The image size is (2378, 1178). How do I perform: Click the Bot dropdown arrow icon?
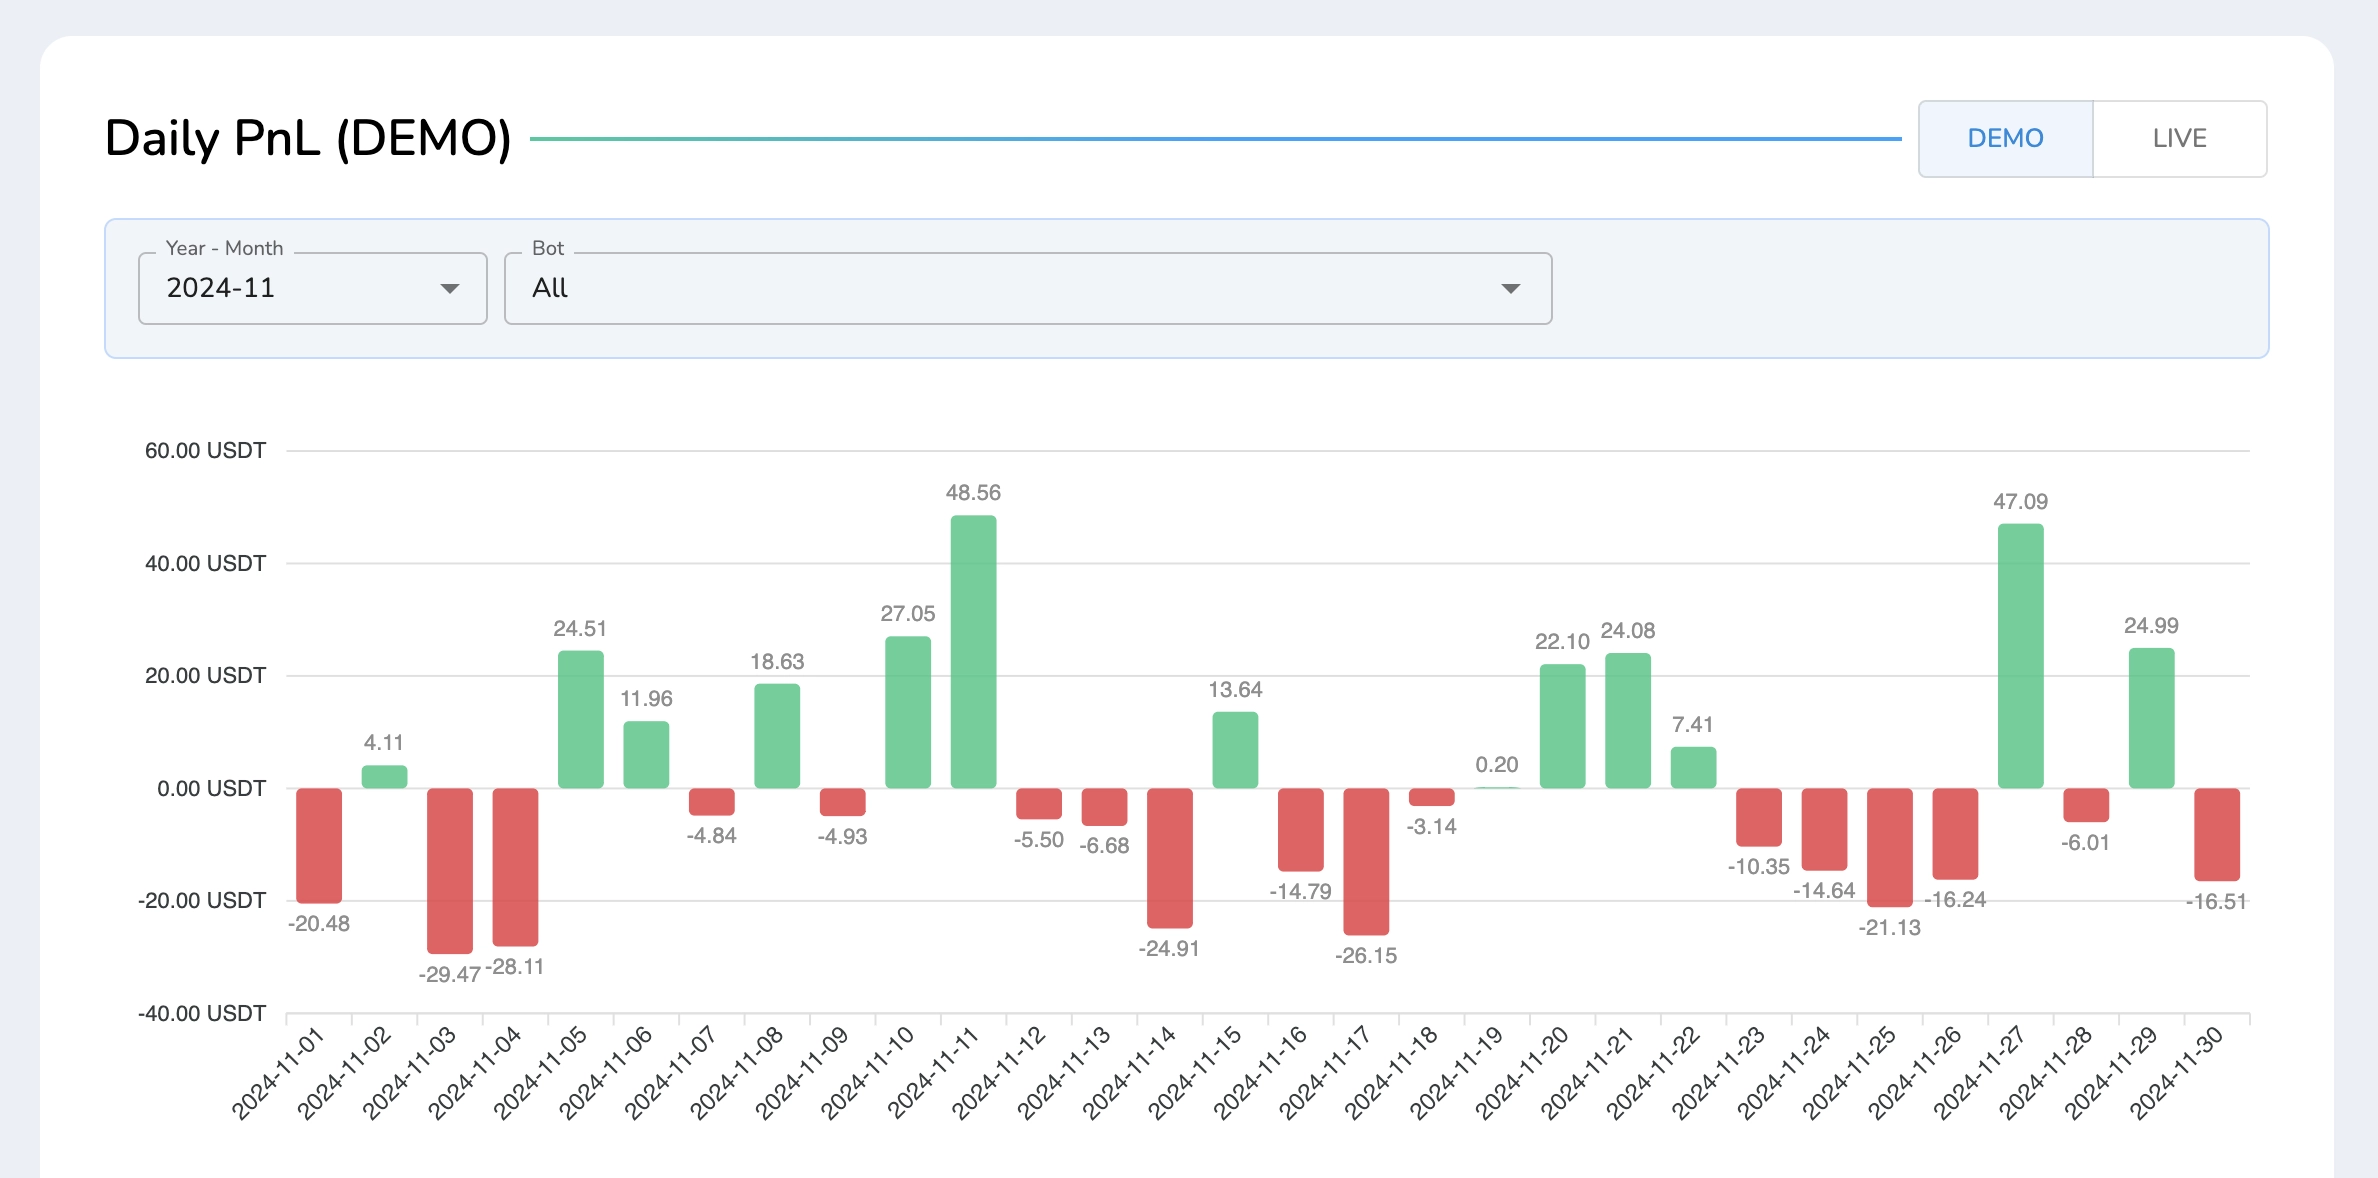[x=1511, y=289]
